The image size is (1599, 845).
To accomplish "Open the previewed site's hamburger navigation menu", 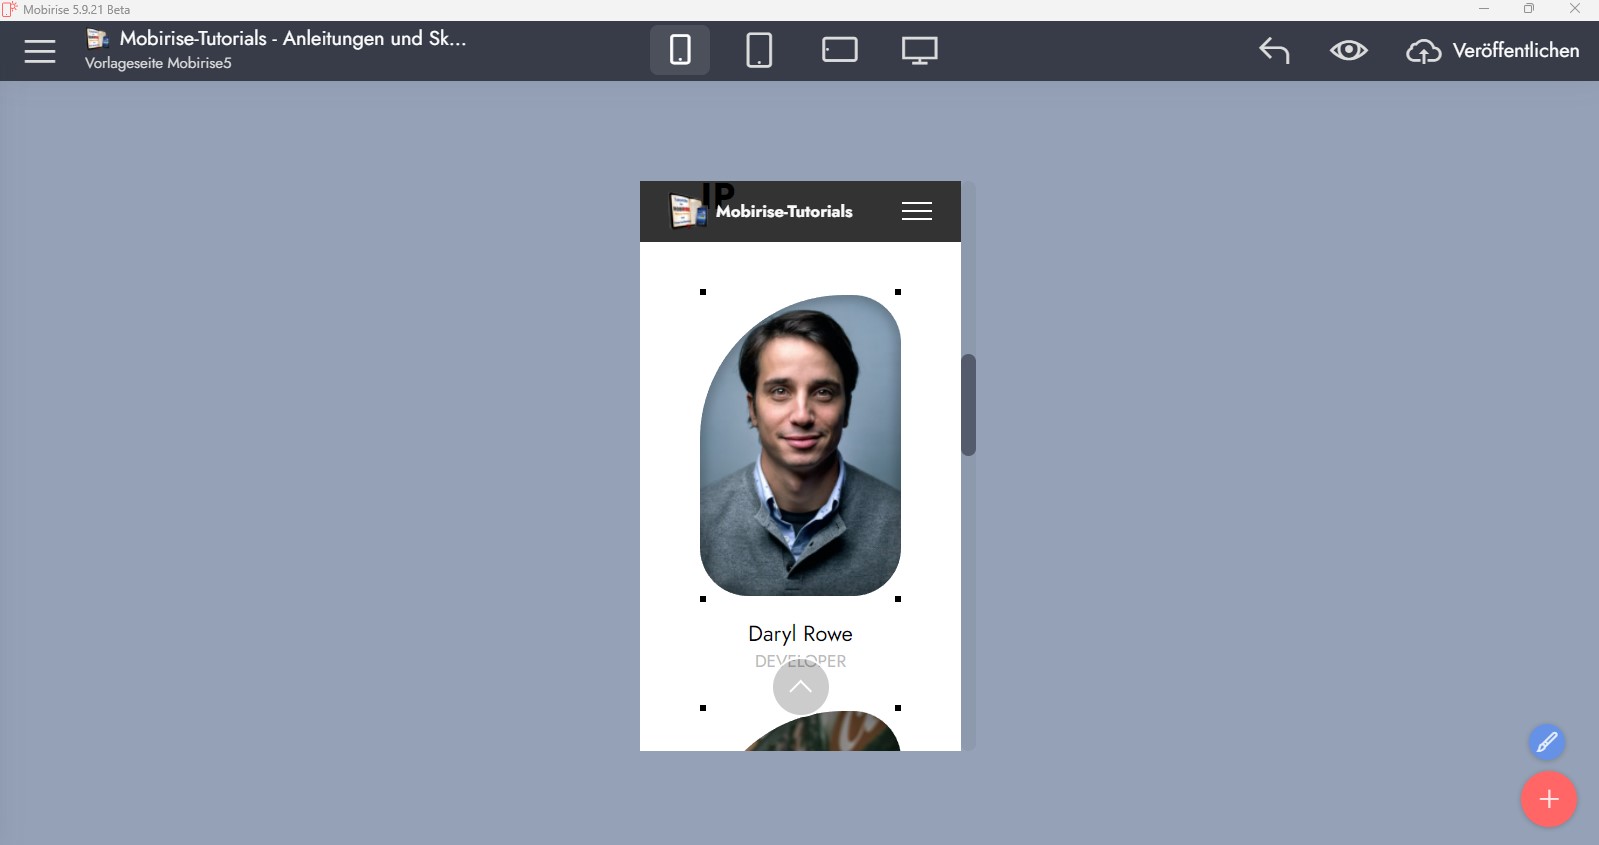I will coord(917,211).
